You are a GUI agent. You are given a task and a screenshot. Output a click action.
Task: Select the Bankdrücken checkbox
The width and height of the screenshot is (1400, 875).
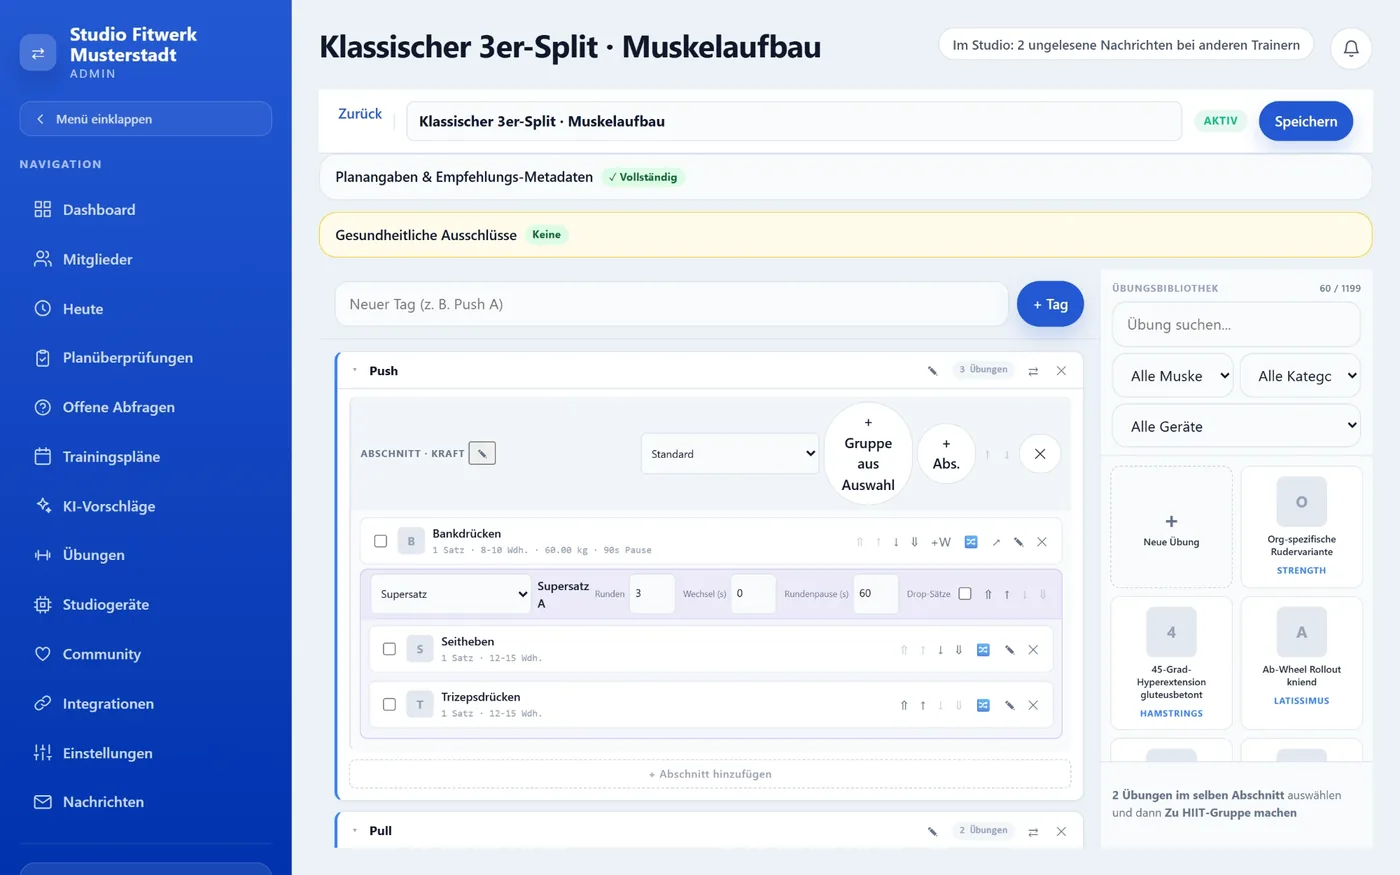380,541
